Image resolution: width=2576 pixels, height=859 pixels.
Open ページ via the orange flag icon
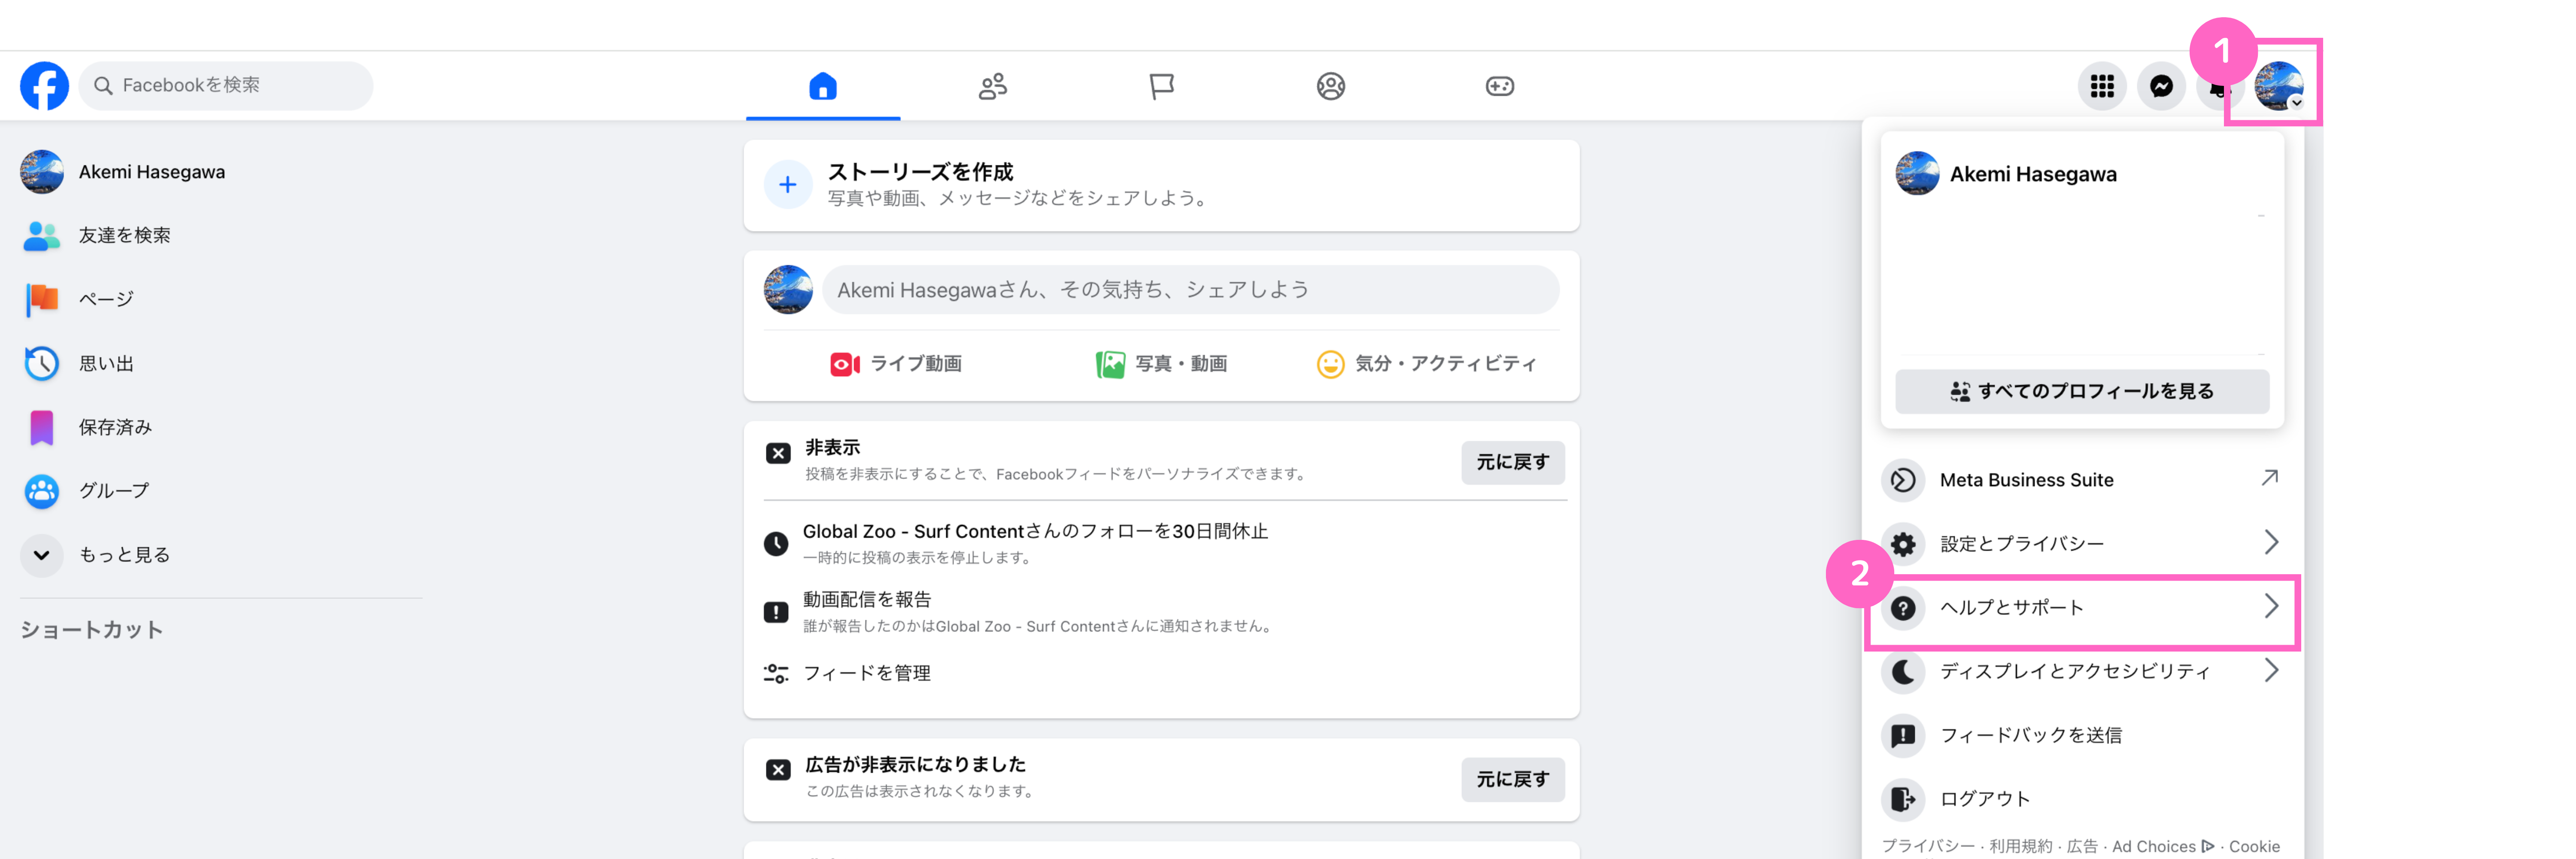(41, 298)
